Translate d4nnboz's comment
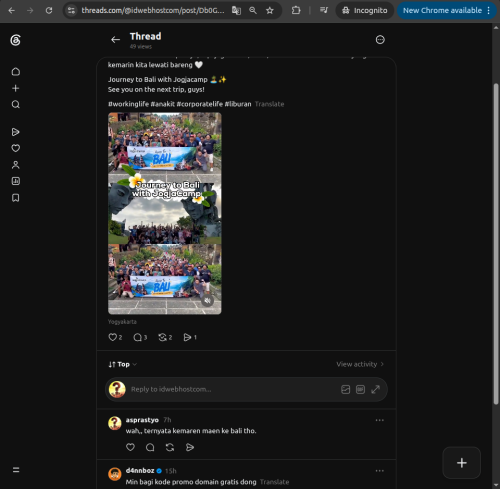The width and height of the screenshot is (500, 489). coord(274,482)
